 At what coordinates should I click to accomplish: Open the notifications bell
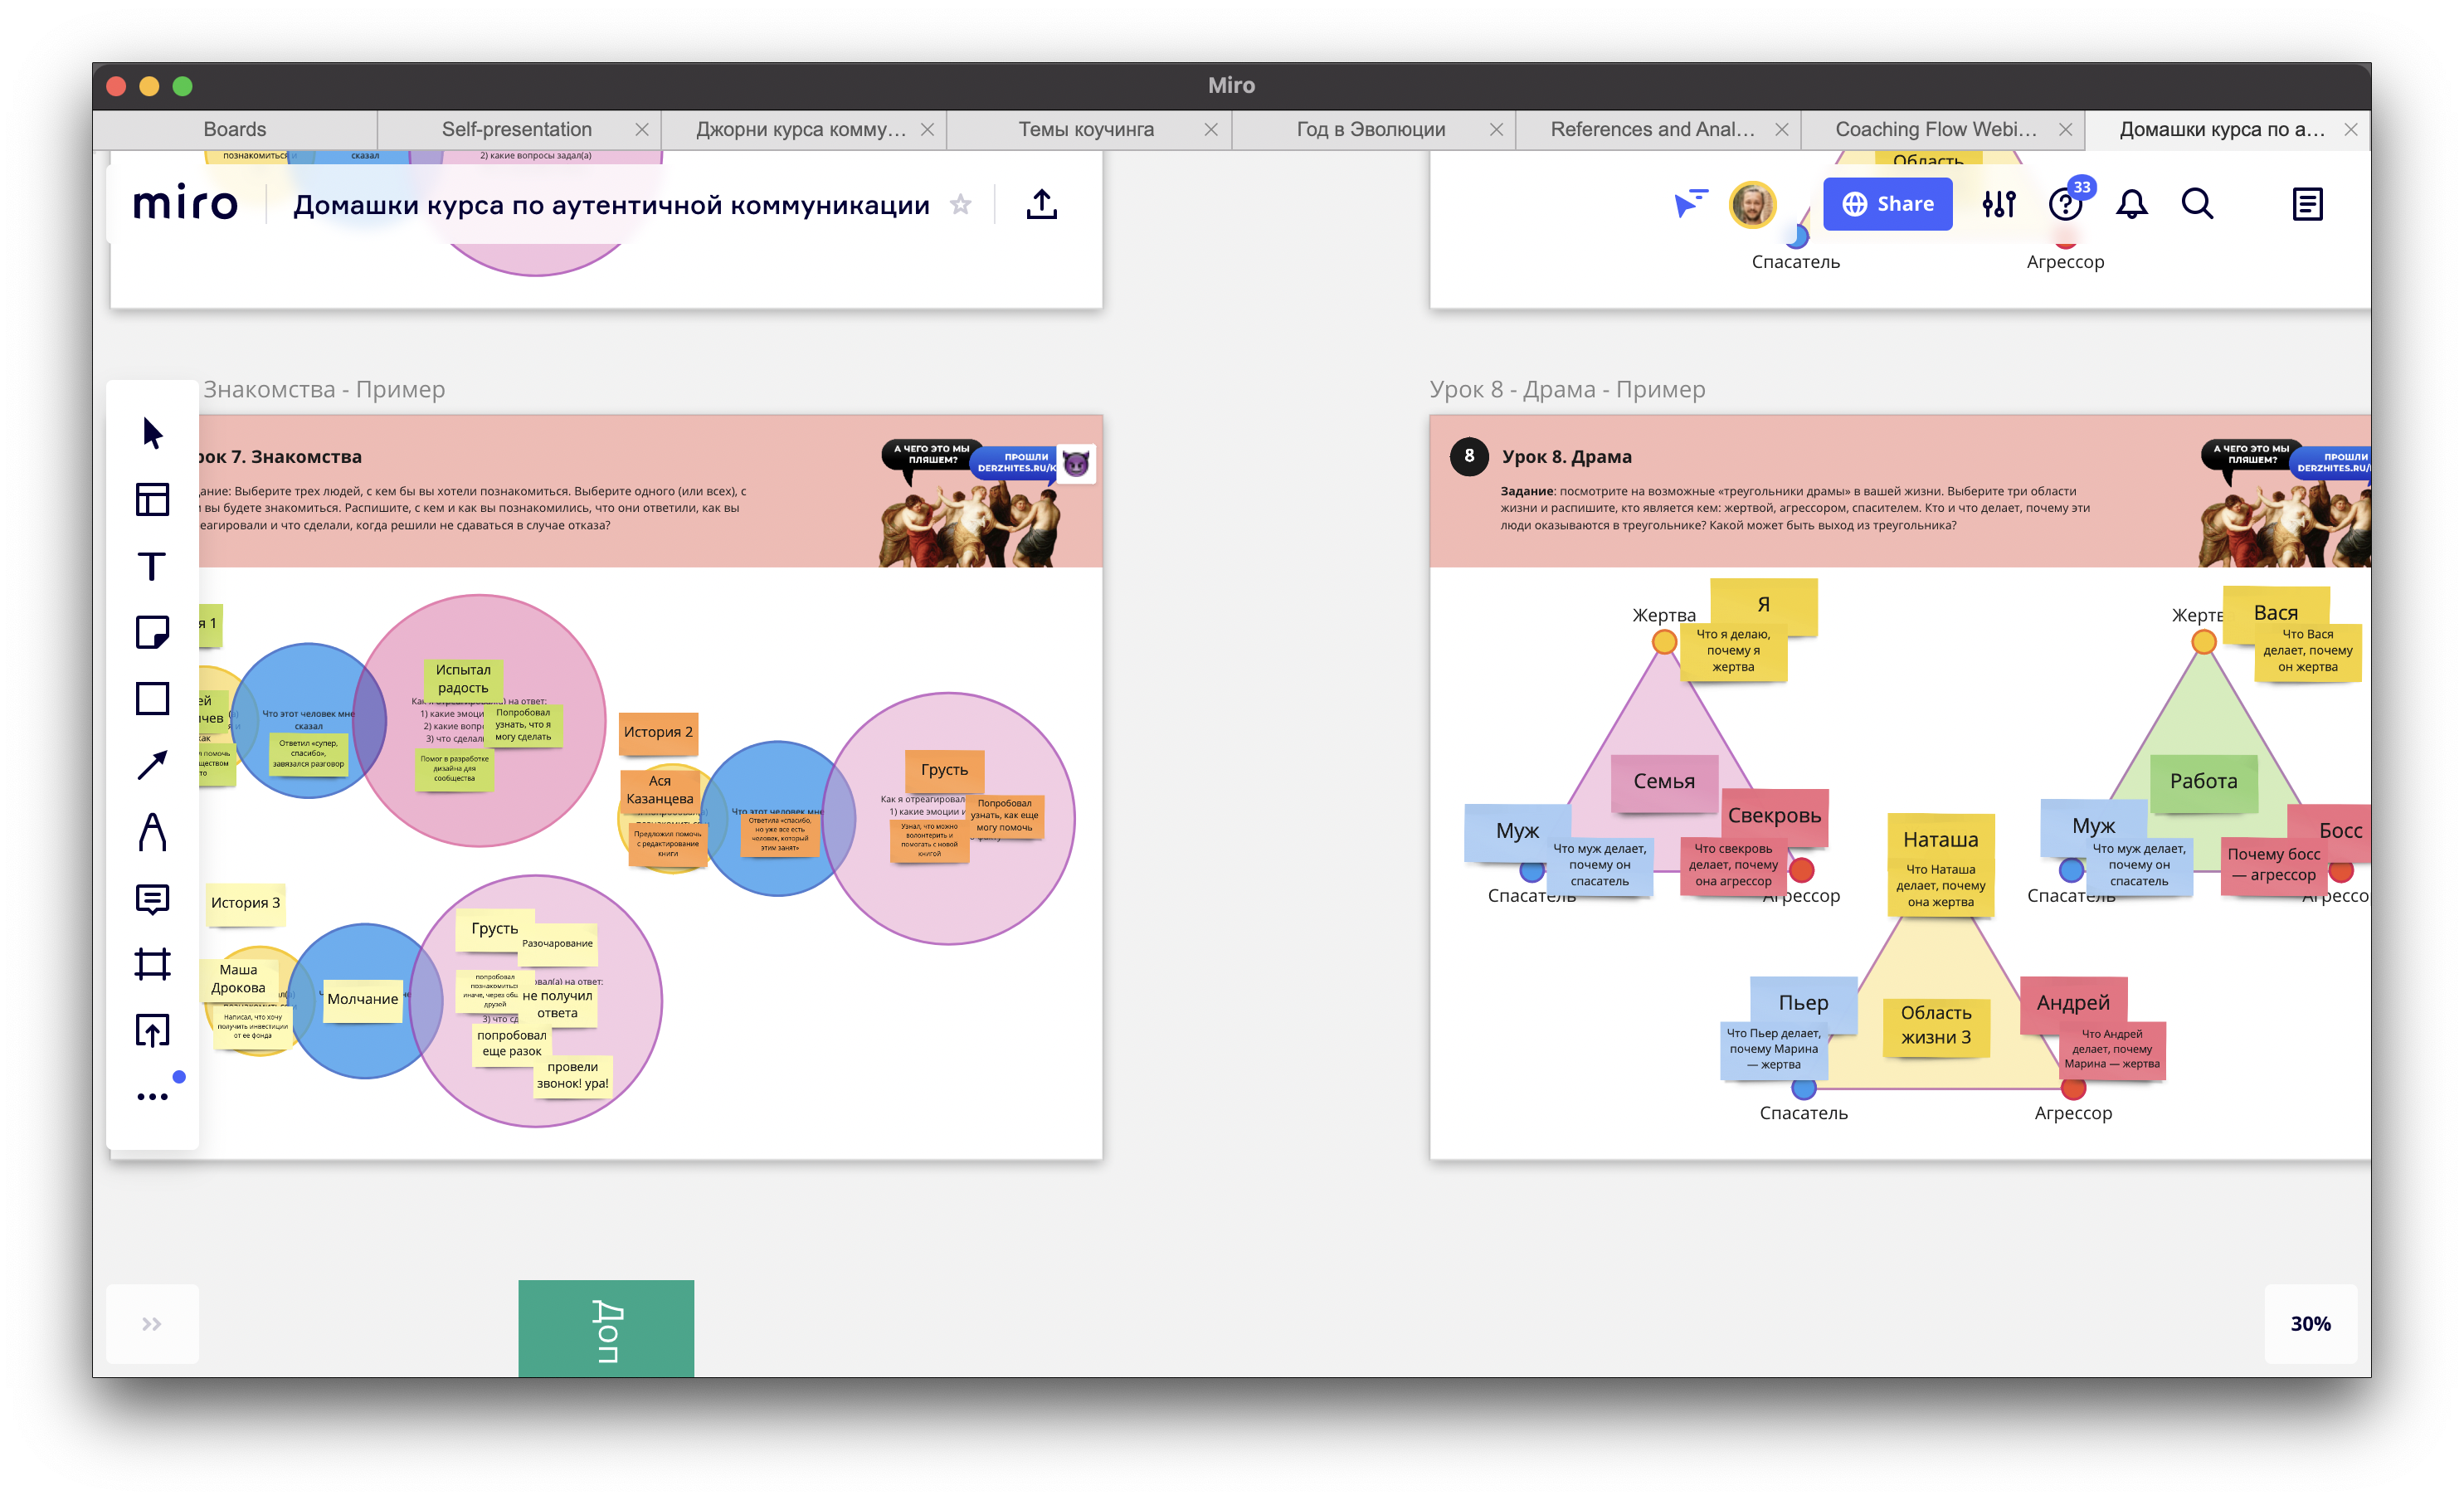[x=2131, y=204]
